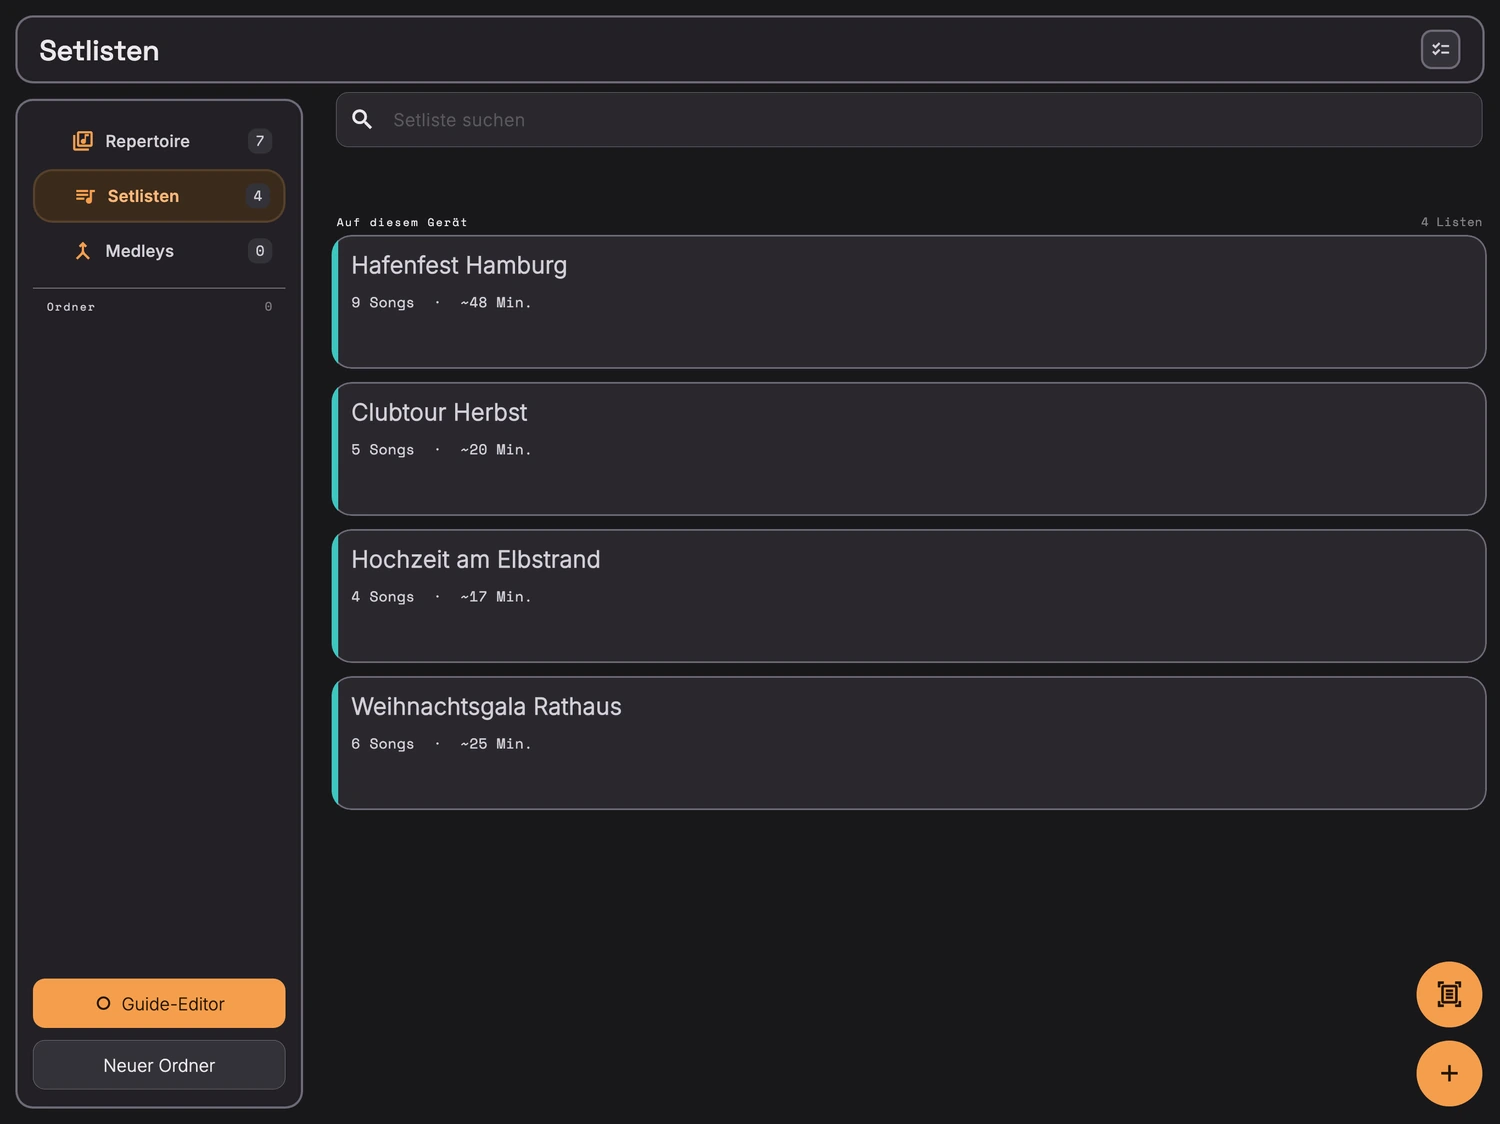This screenshot has width=1500, height=1124.
Task: Click the Ordner section label
Action: [71, 307]
